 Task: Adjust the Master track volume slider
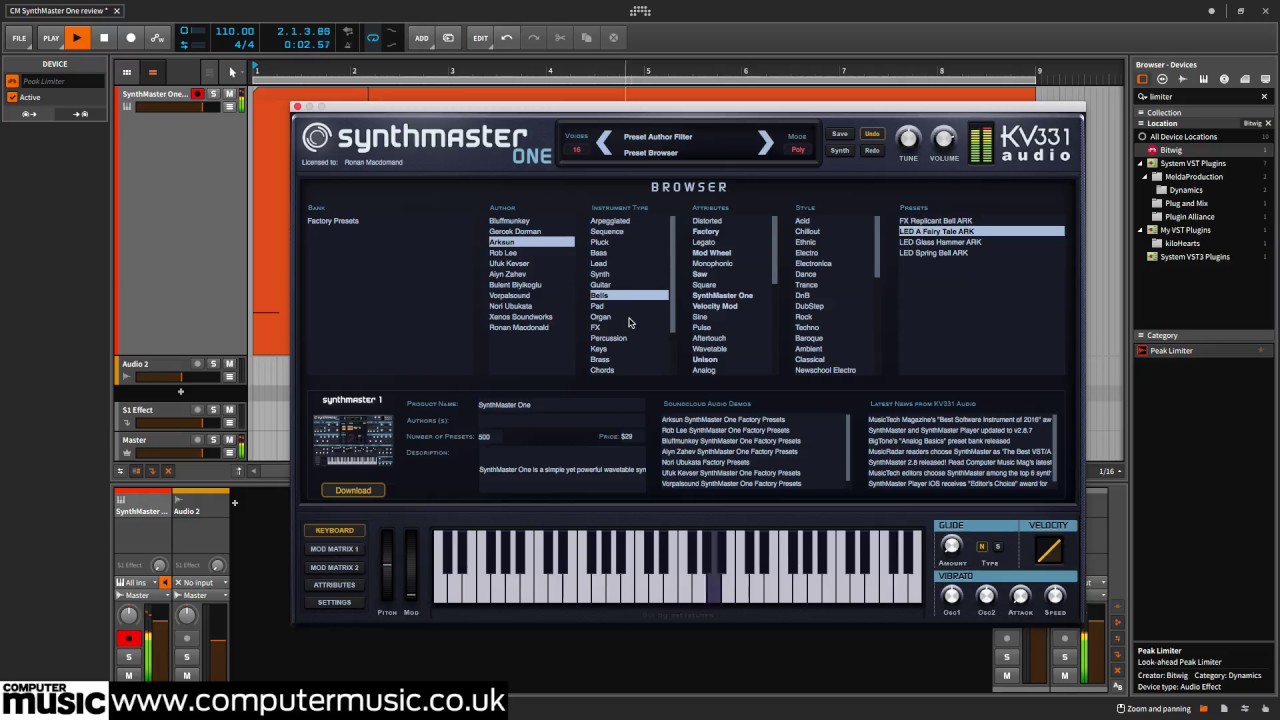click(178, 453)
